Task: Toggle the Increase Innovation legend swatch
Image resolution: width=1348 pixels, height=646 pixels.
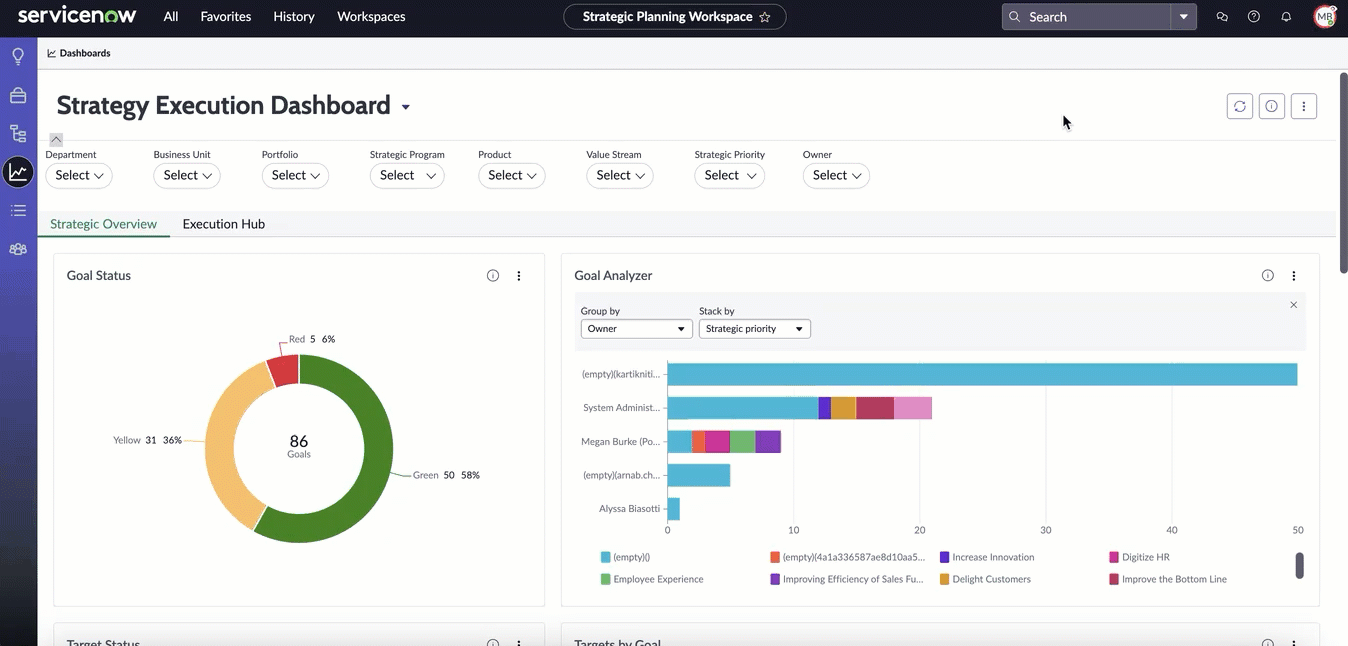Action: 945,557
